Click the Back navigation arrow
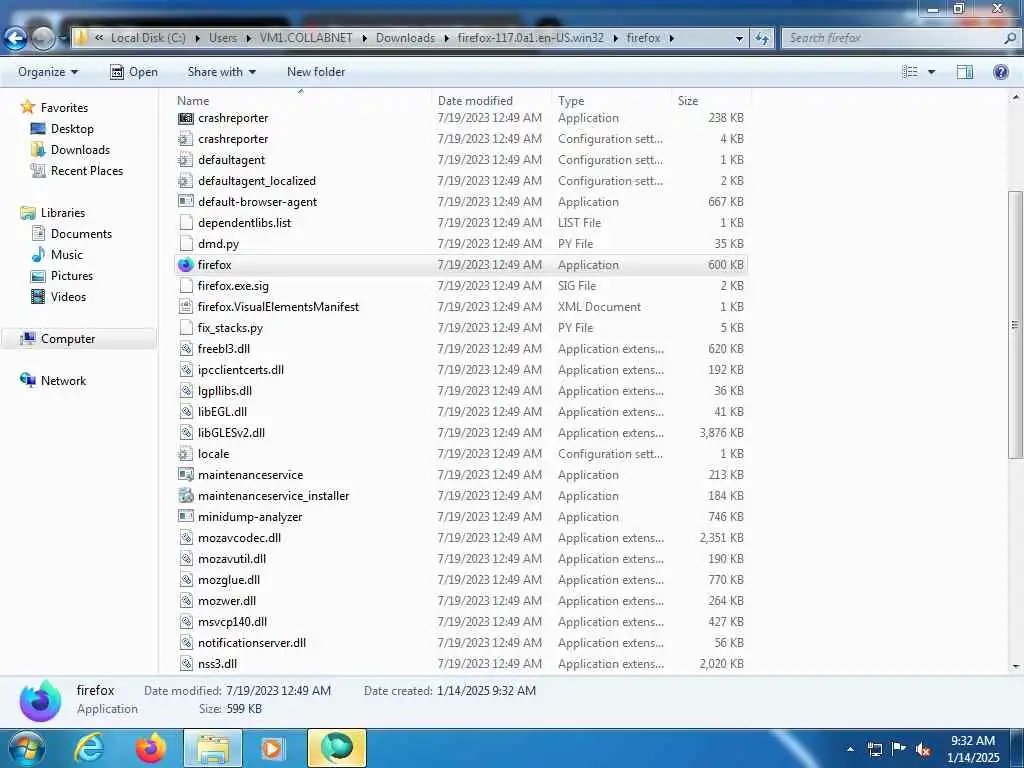The height and width of the screenshot is (768, 1024). coord(16,38)
